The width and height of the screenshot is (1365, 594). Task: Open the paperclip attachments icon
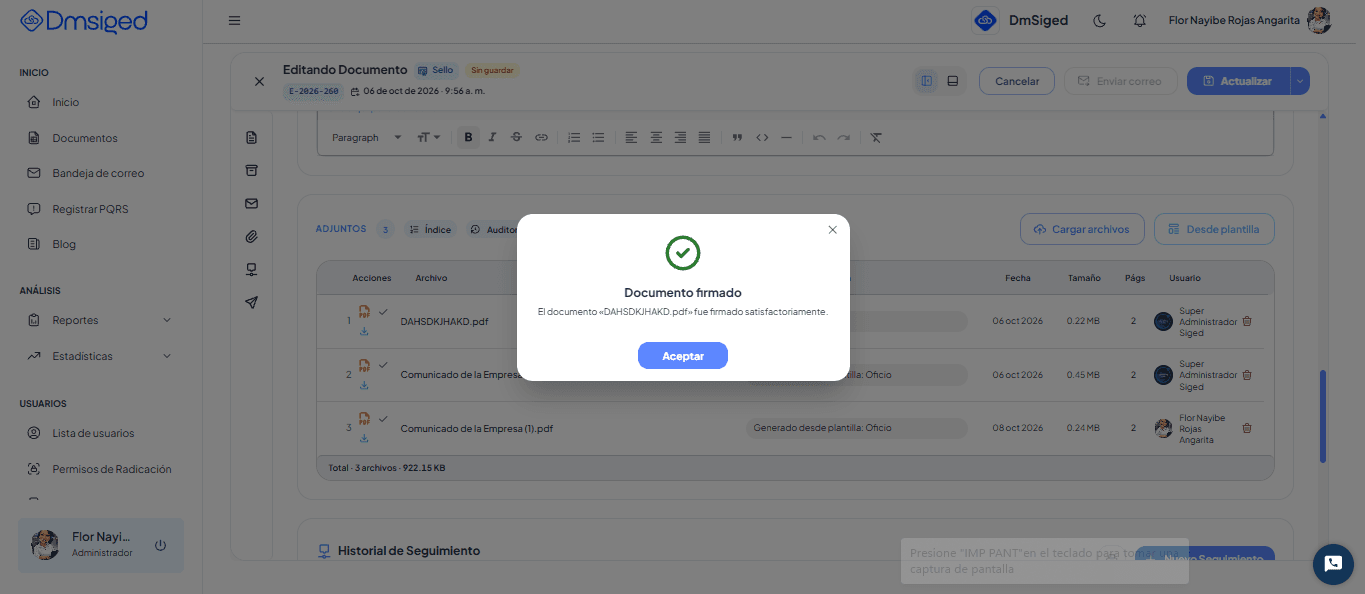point(252,236)
